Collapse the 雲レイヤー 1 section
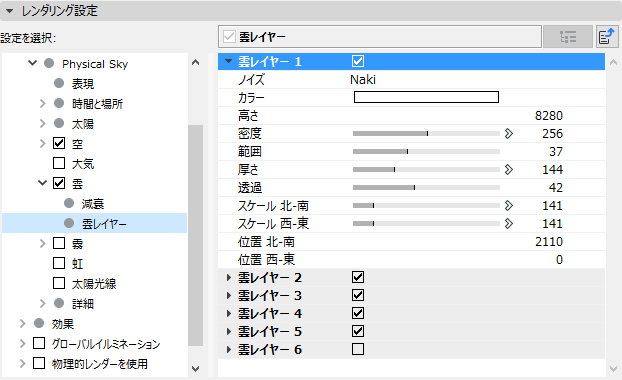This screenshot has height=380, width=622. click(228, 61)
